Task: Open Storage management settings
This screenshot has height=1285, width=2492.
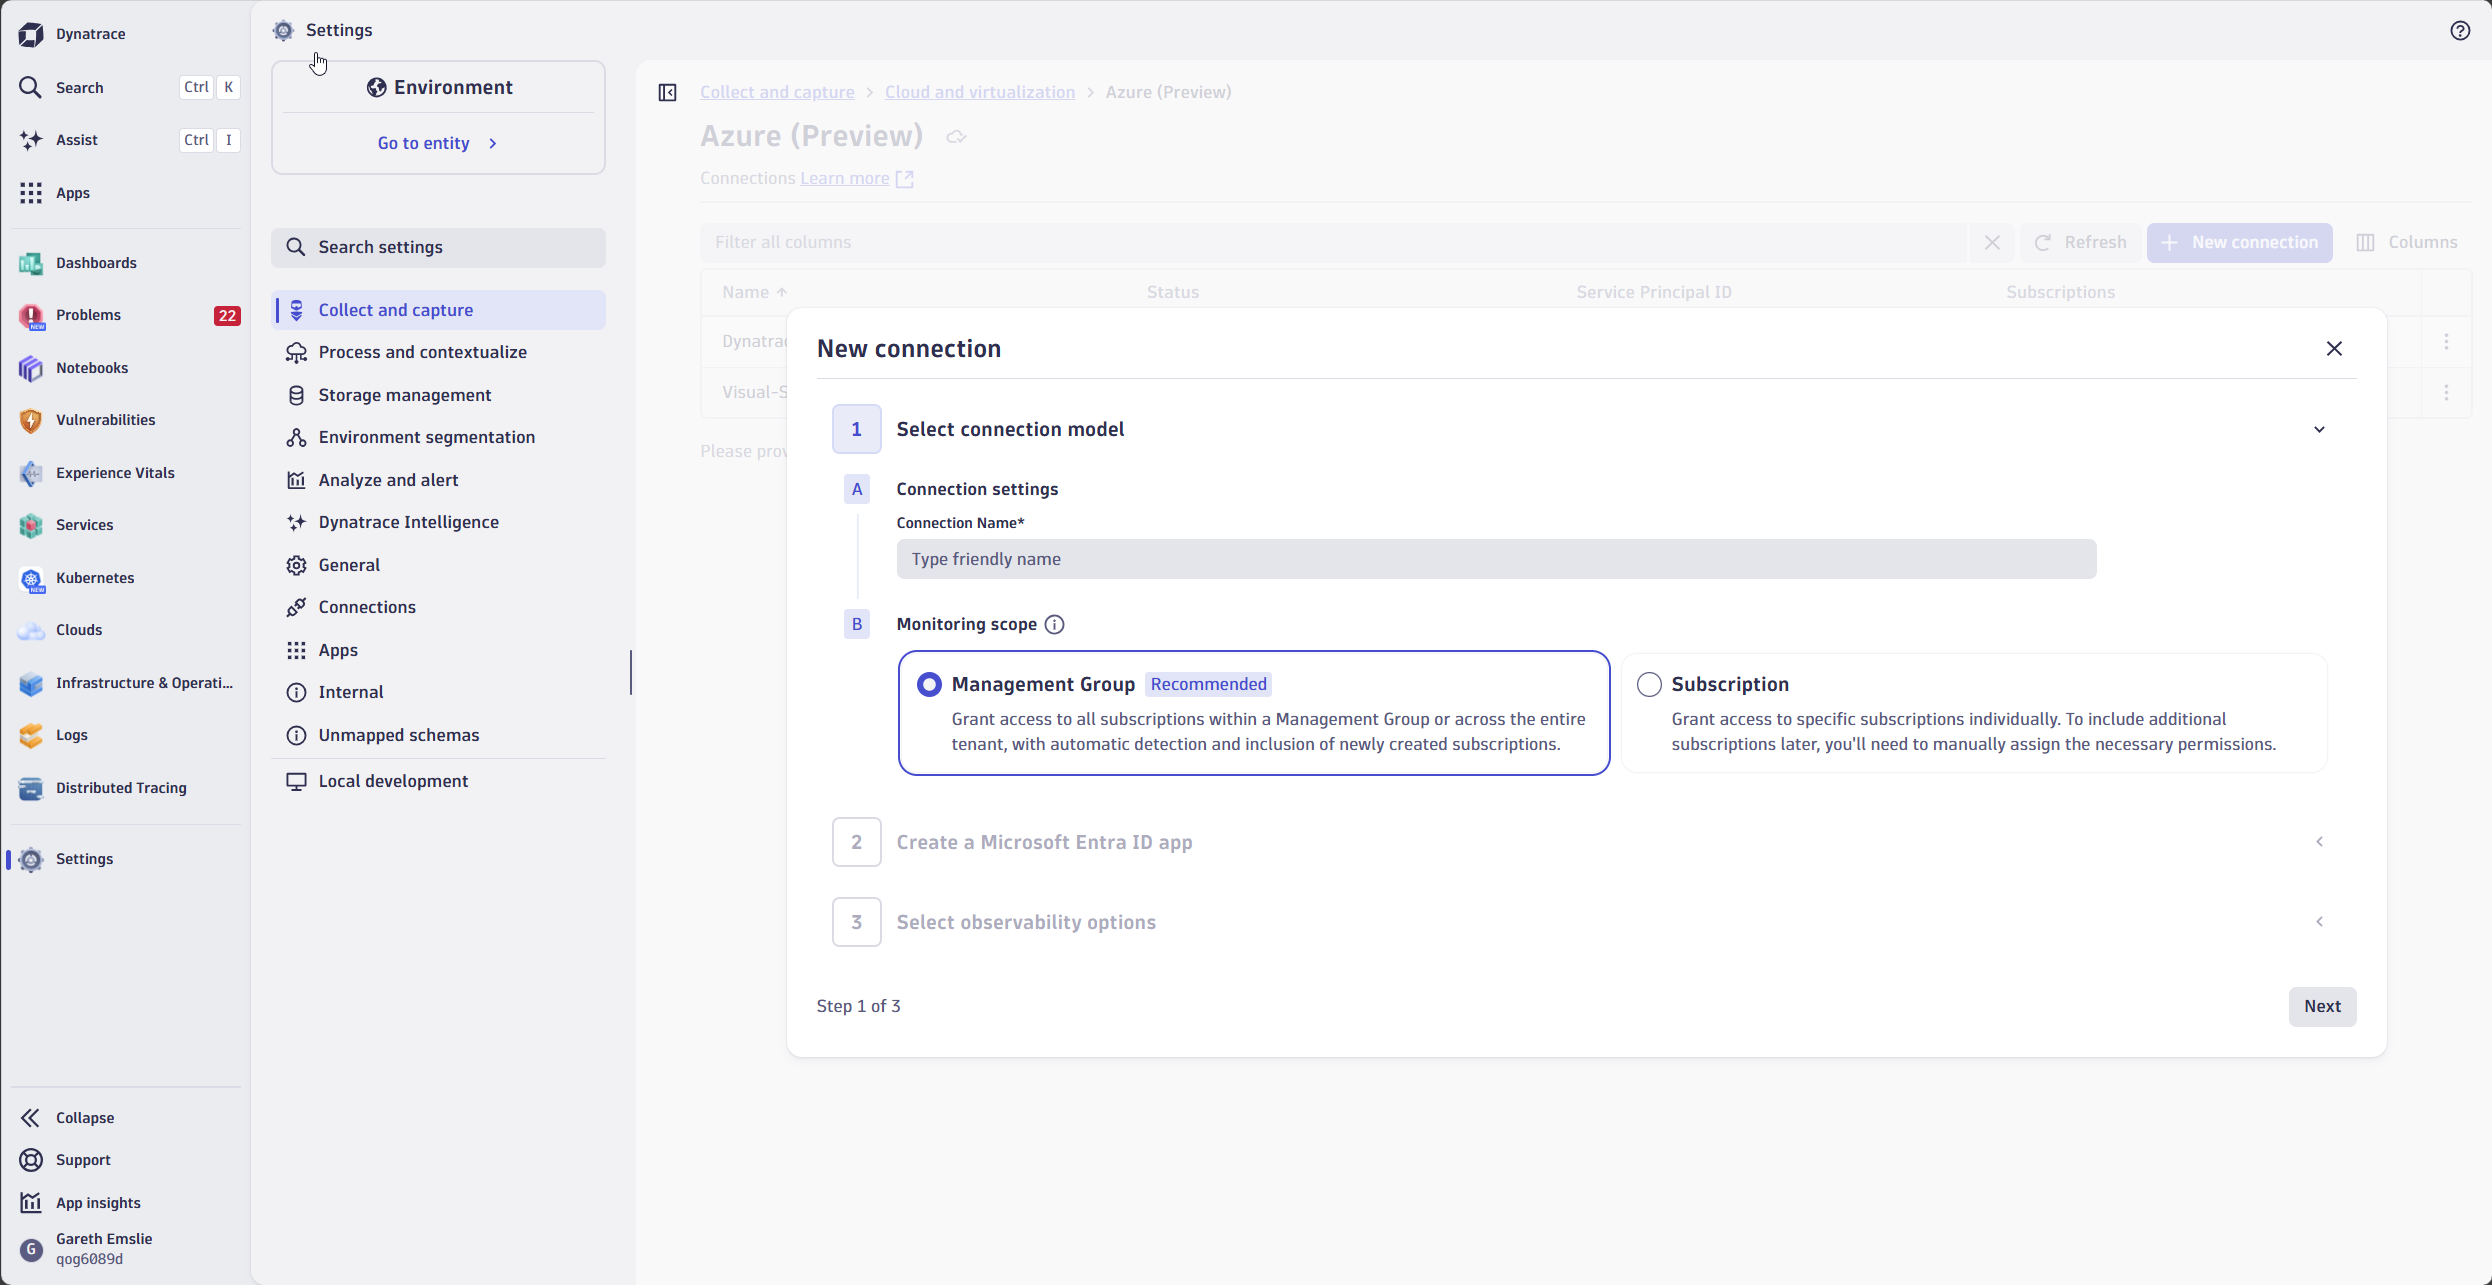Action: [439, 395]
